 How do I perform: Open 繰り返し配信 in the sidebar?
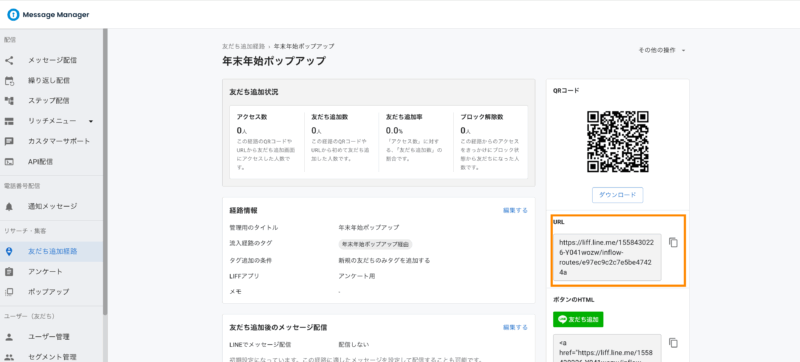(x=49, y=81)
